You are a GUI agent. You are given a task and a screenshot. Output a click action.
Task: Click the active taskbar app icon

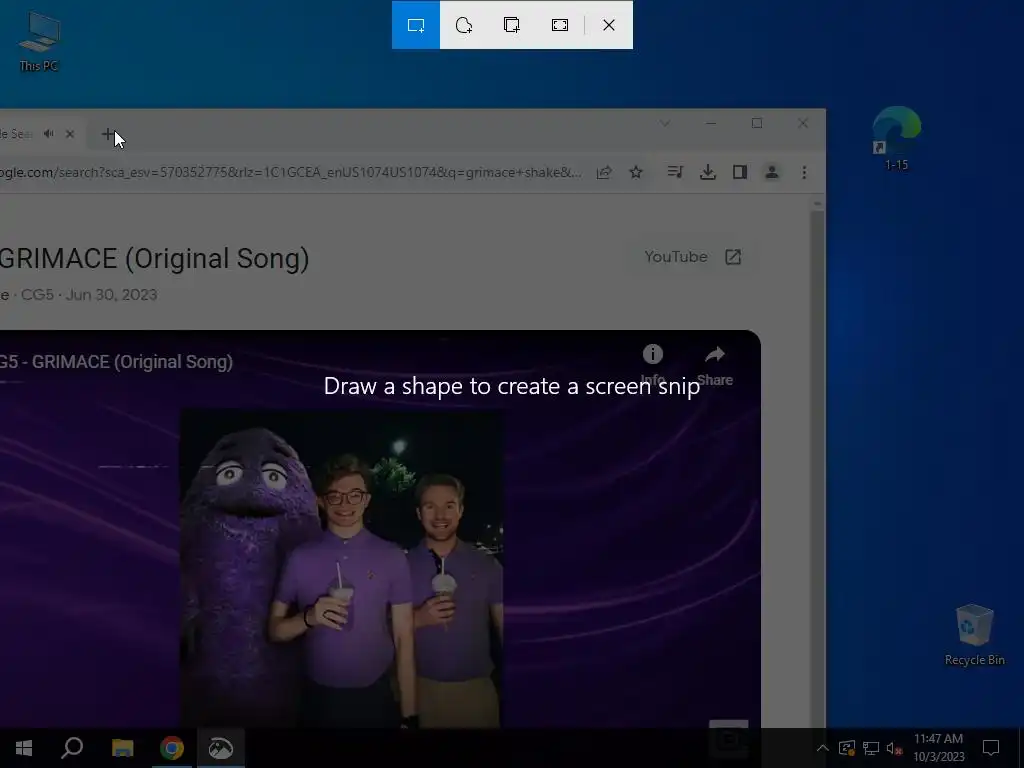[x=221, y=748]
